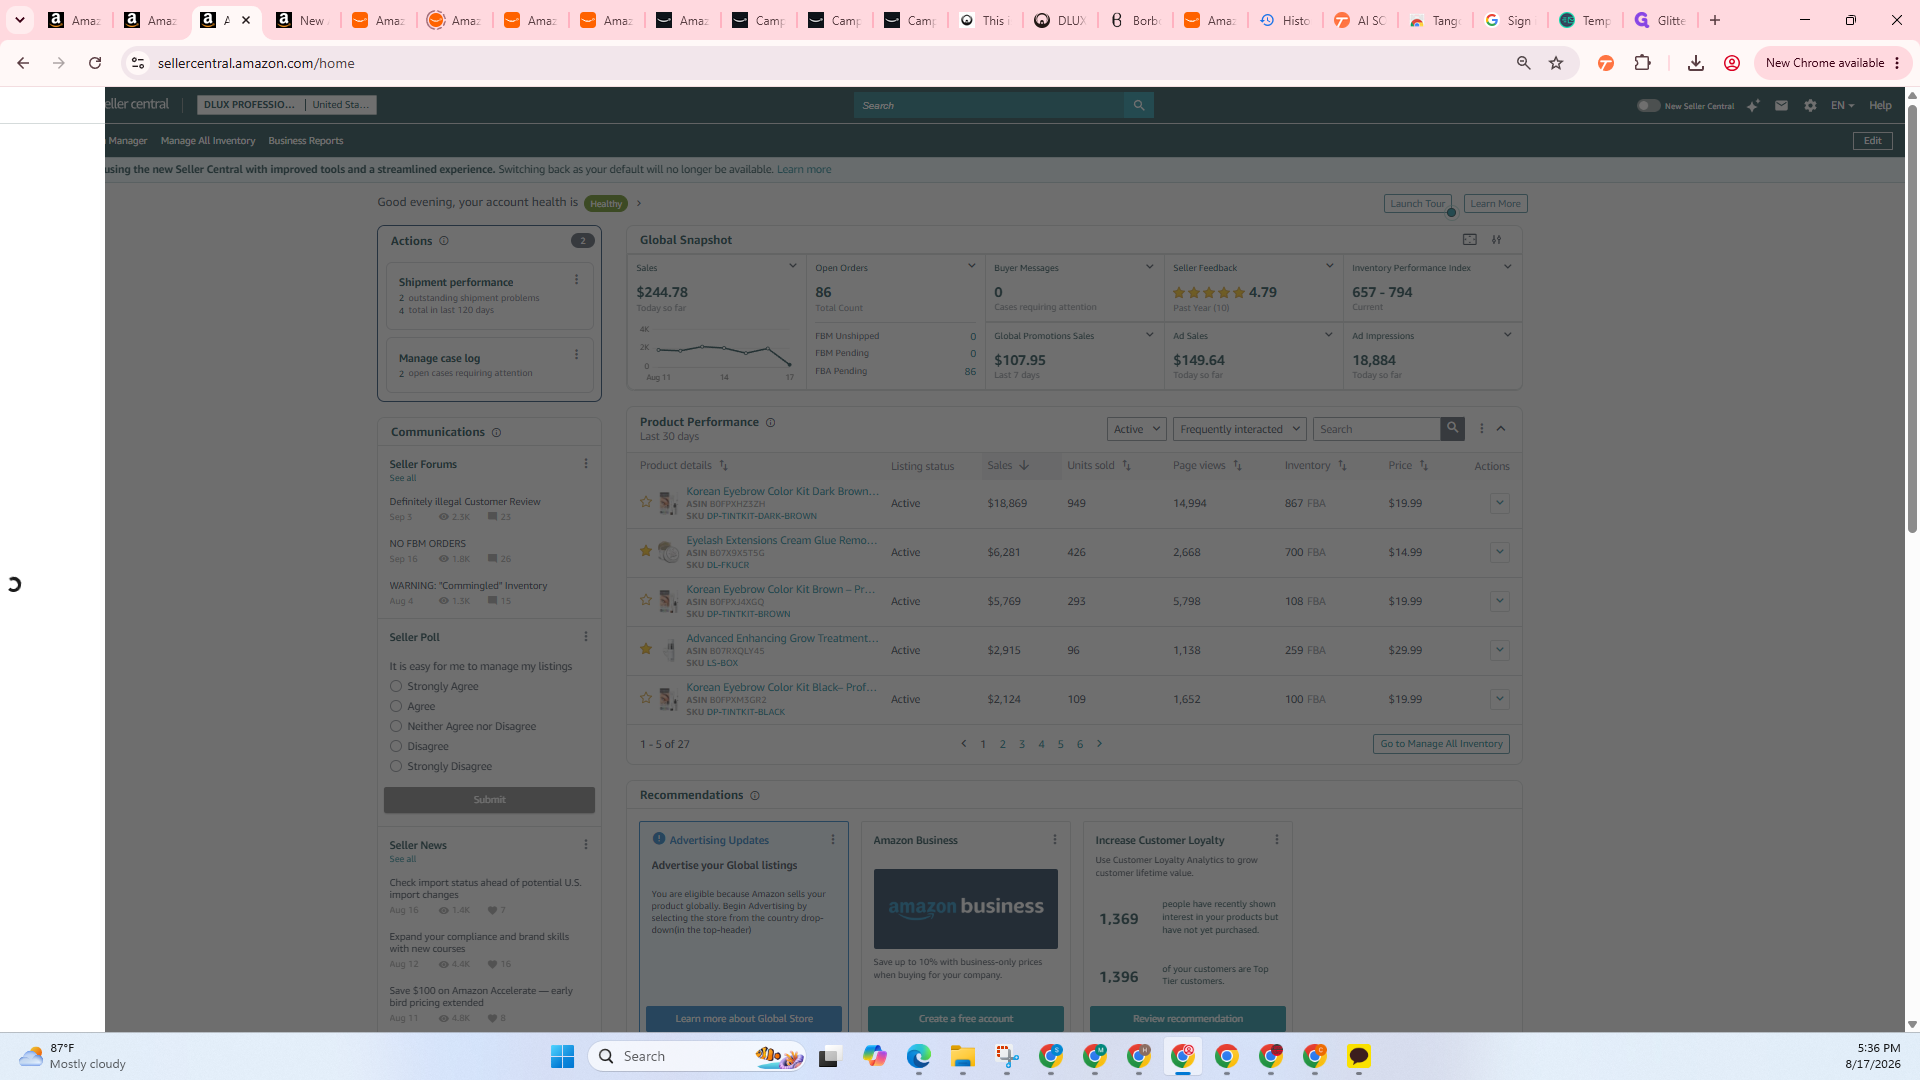Screen dimensions: 1920x1080
Task: Click the Seller Central search magnifier button
Action: (x=1138, y=105)
